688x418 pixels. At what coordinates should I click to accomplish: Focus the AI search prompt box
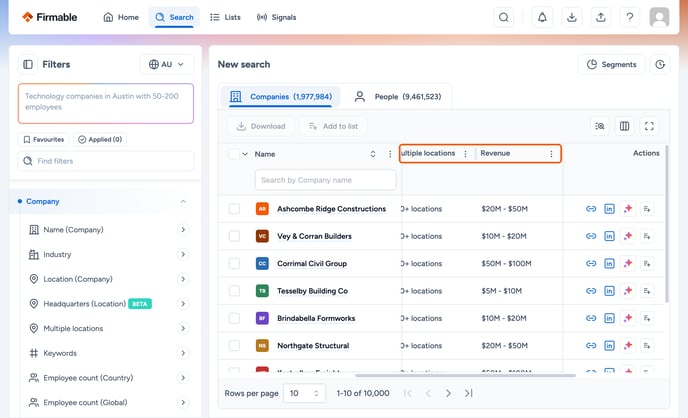click(x=106, y=104)
